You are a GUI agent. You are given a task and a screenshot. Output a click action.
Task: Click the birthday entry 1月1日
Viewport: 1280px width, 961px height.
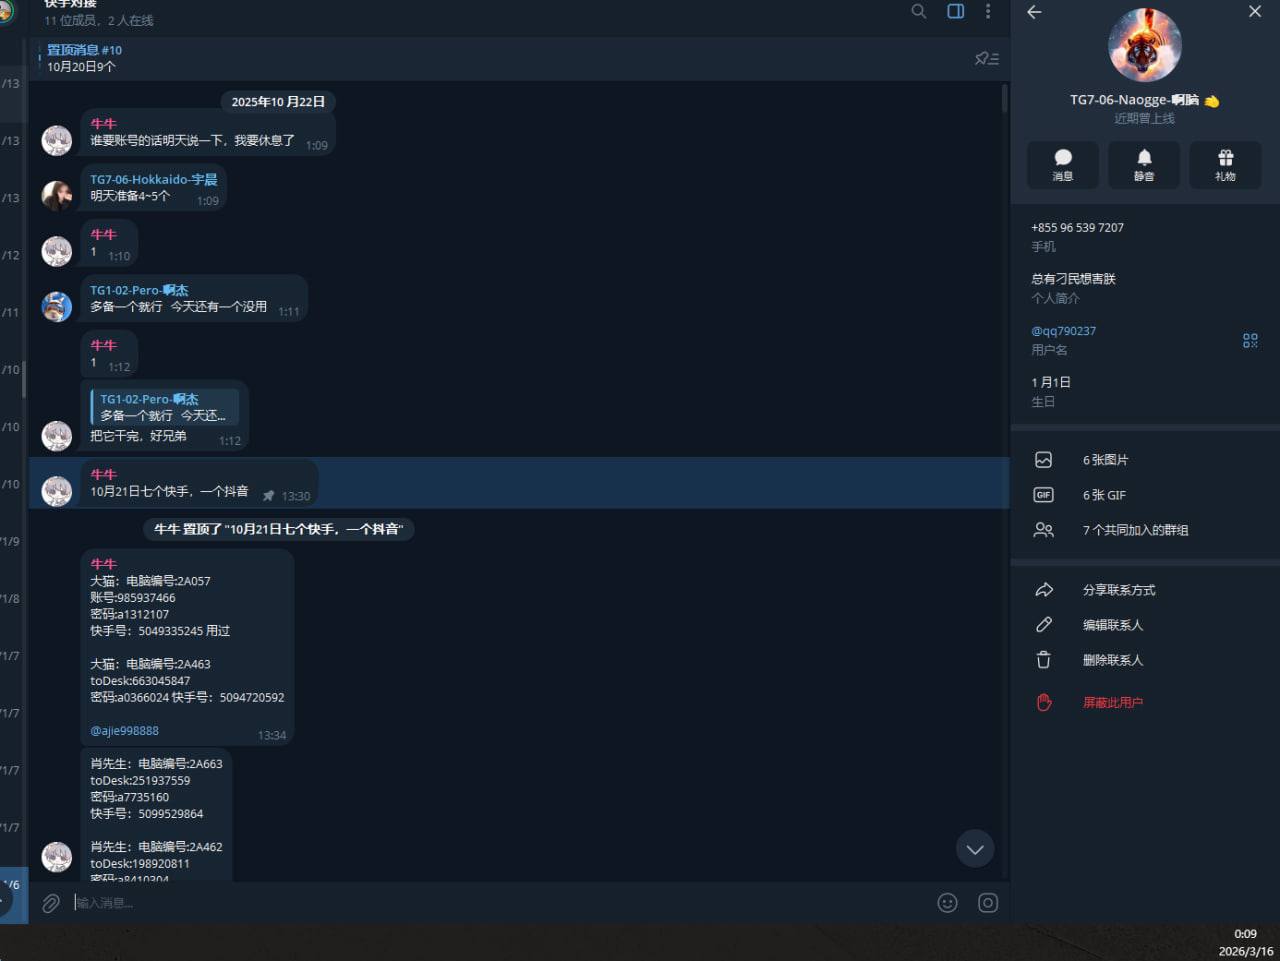1051,382
